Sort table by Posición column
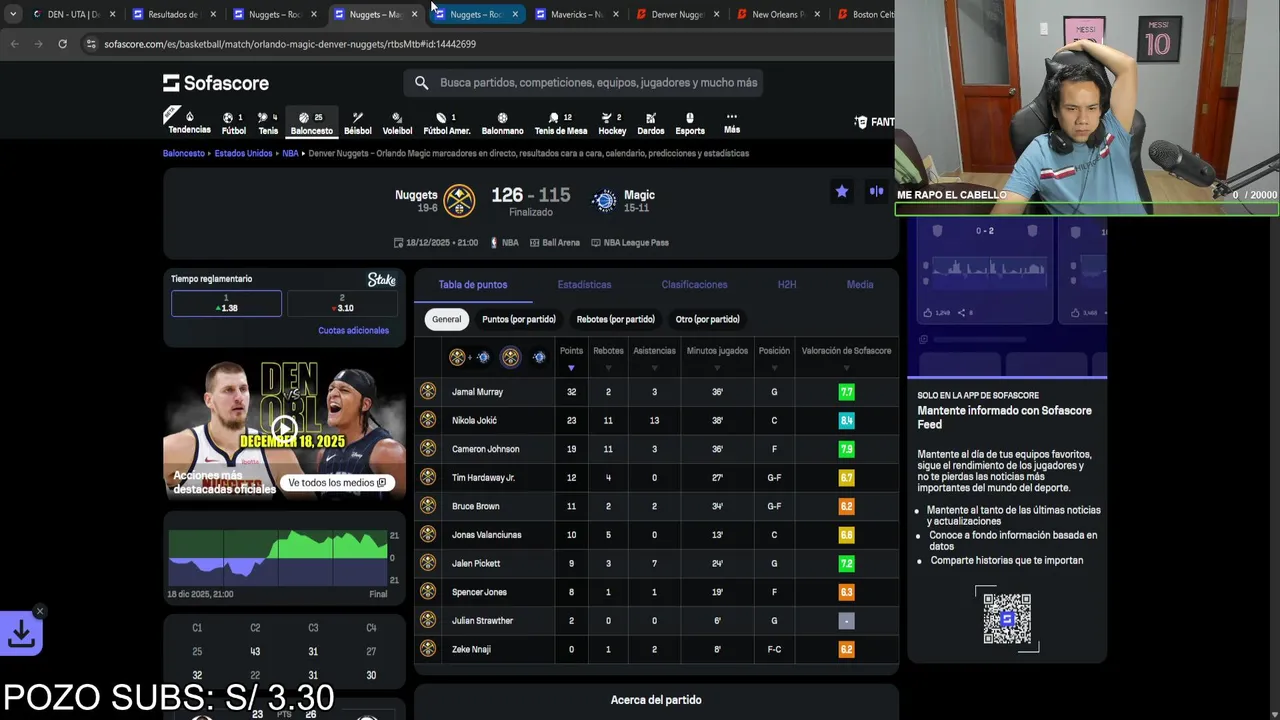Screen dimensions: 1280x720 tap(774, 357)
